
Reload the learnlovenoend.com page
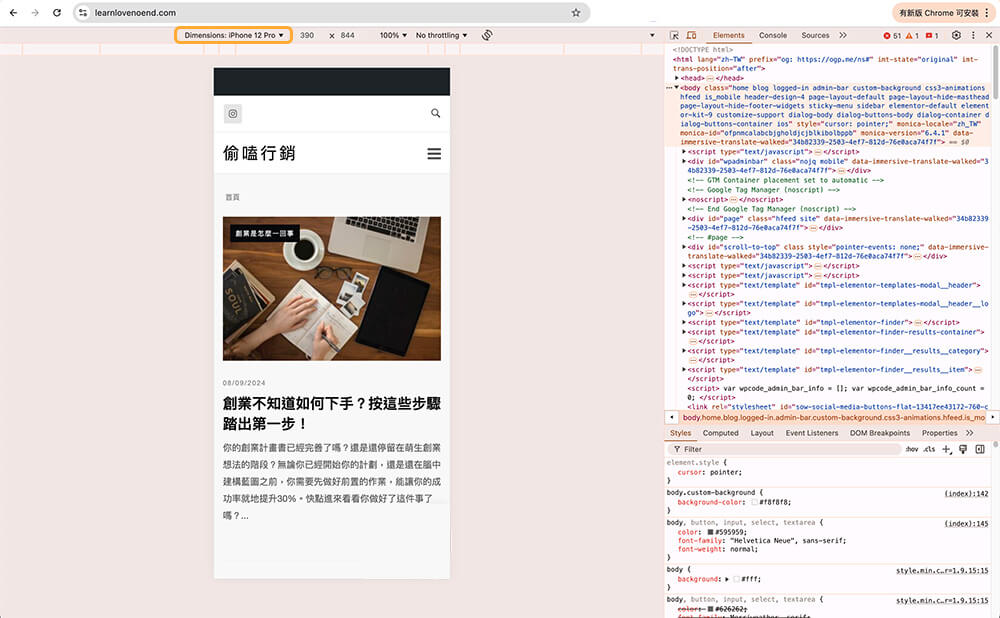click(57, 13)
